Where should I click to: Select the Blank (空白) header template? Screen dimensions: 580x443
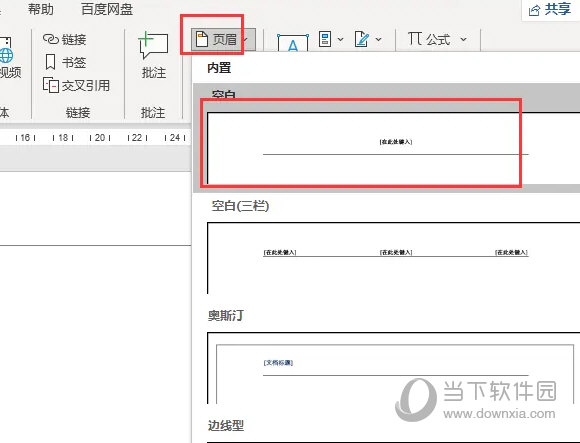pyautogui.click(x=386, y=138)
